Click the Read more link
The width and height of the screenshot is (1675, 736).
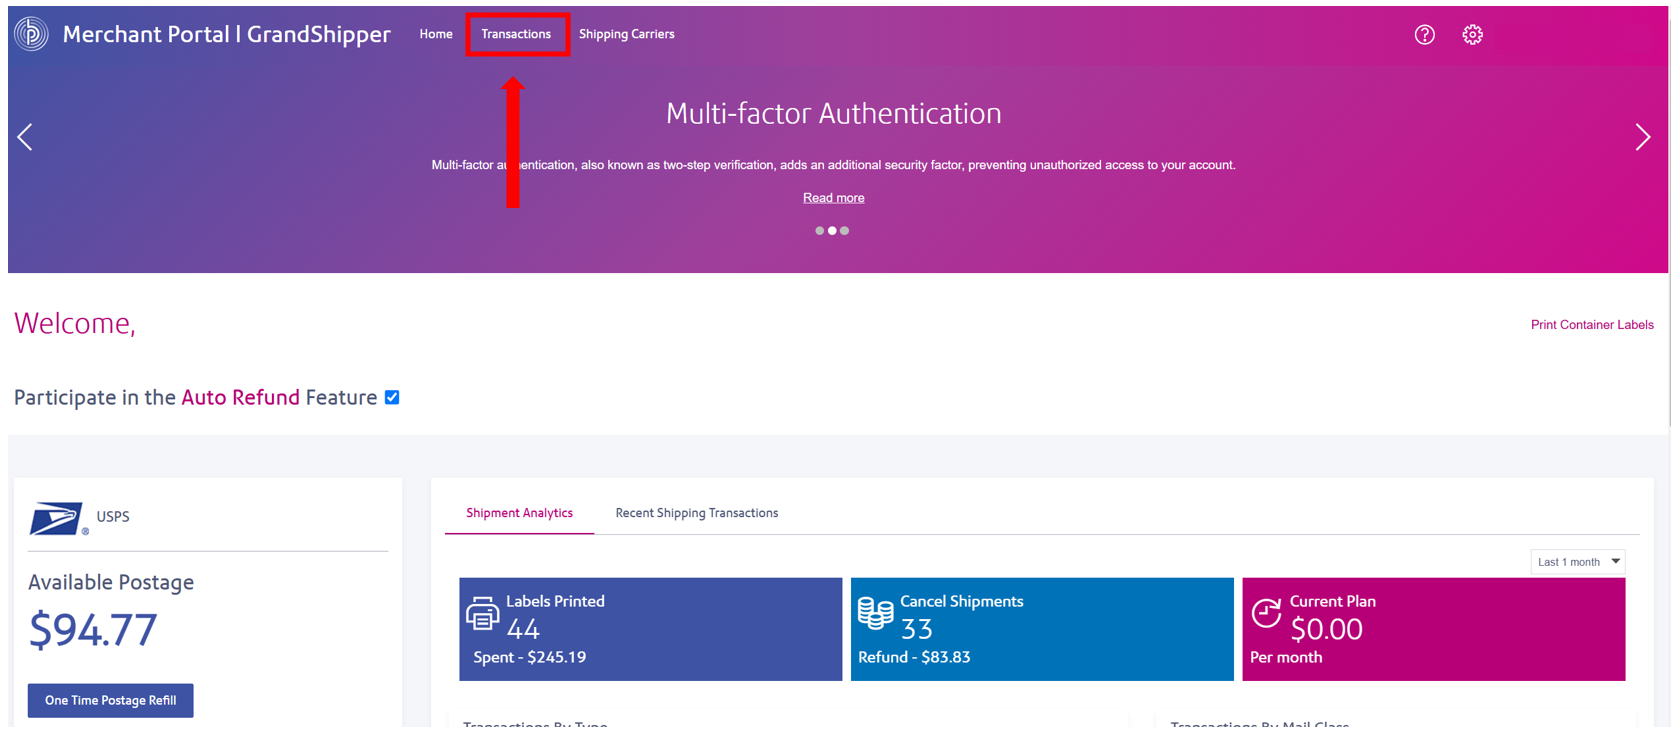833,198
